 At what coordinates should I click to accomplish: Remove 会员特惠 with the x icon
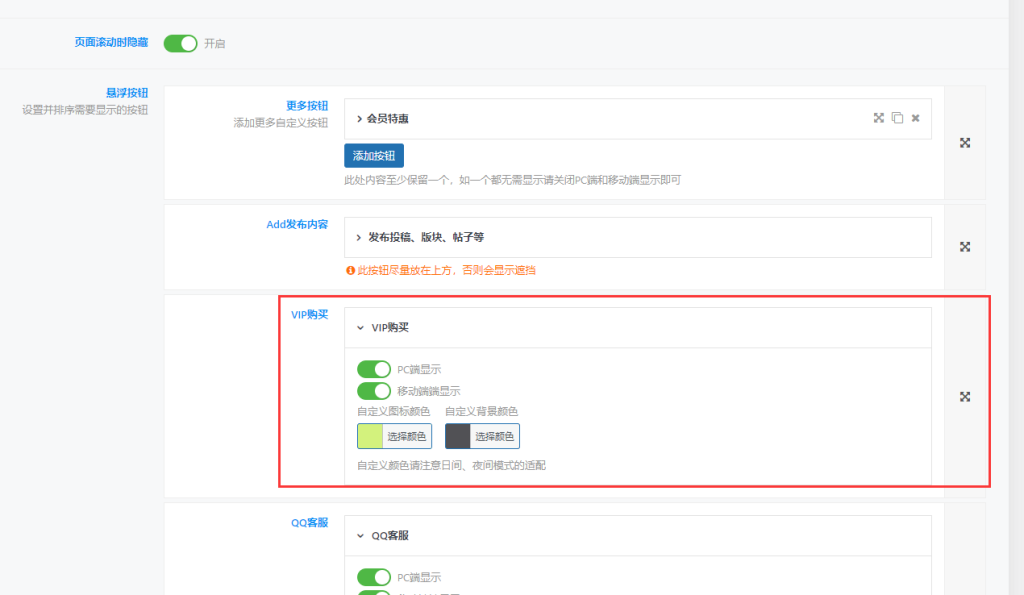tap(915, 118)
